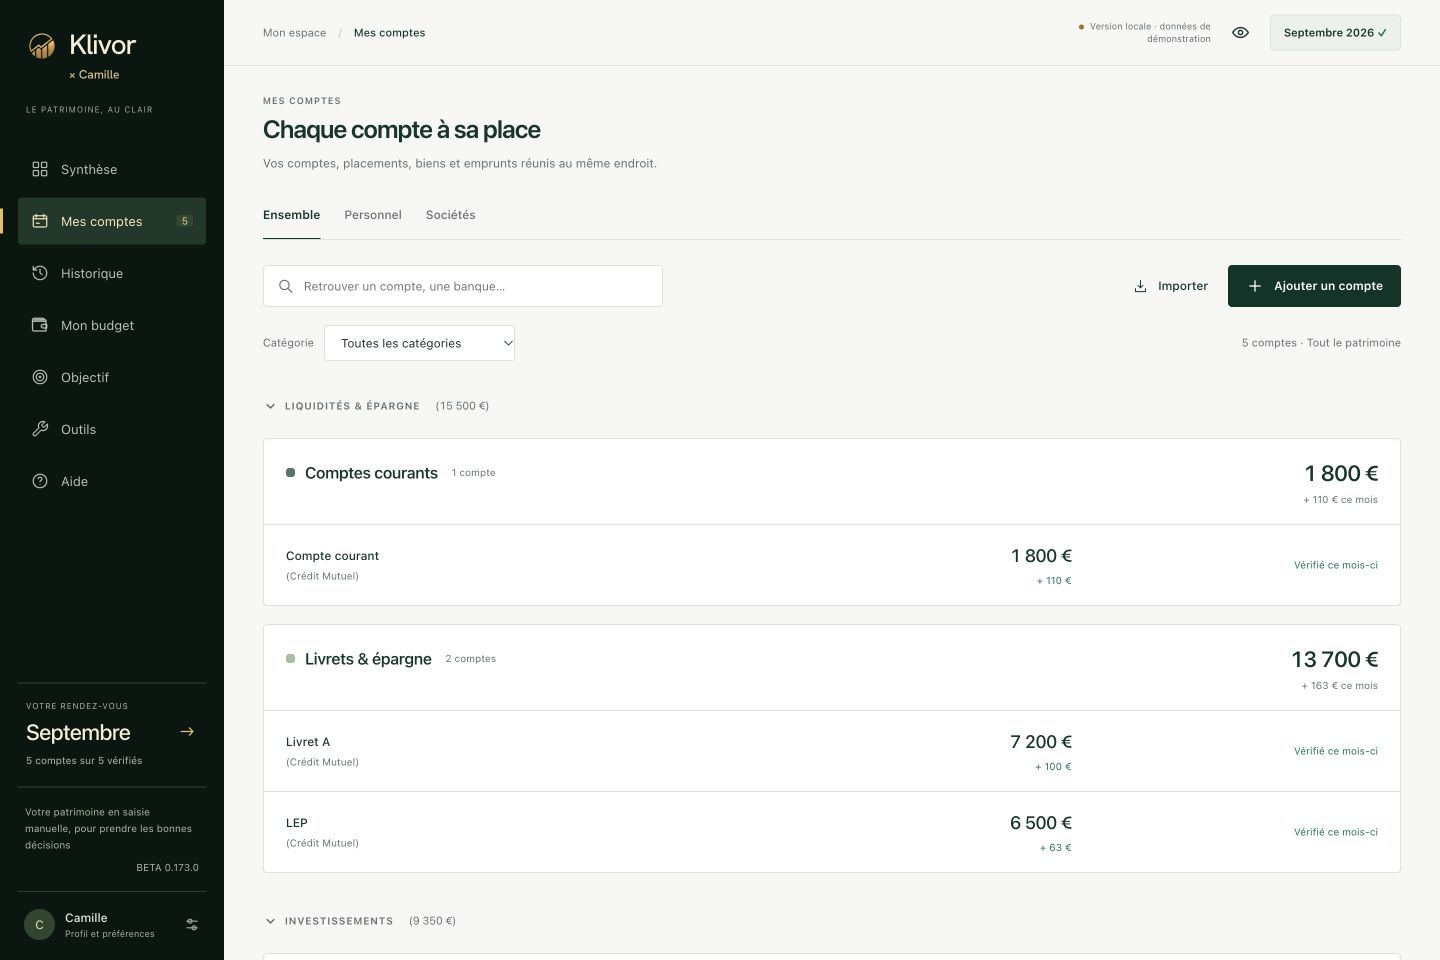Open the Toutes les catégories dropdown

(419, 343)
